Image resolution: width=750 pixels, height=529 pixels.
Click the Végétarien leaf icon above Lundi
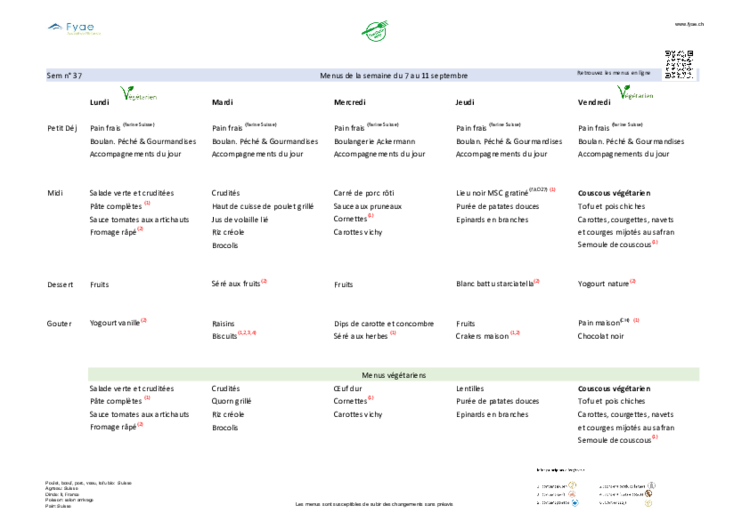(x=138, y=93)
